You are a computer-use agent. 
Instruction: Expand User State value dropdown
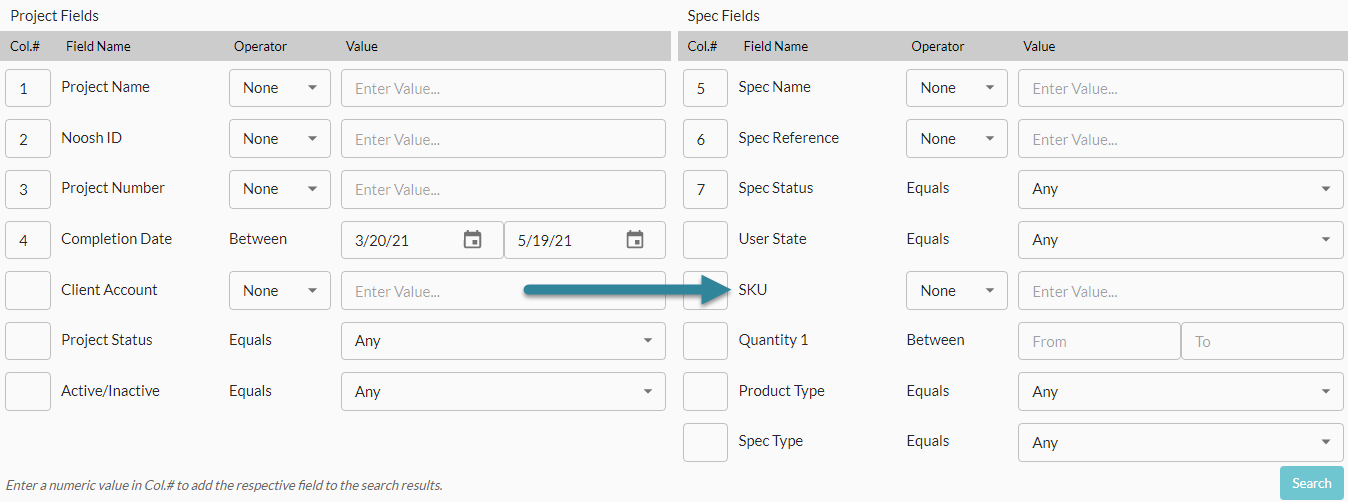tap(1181, 240)
